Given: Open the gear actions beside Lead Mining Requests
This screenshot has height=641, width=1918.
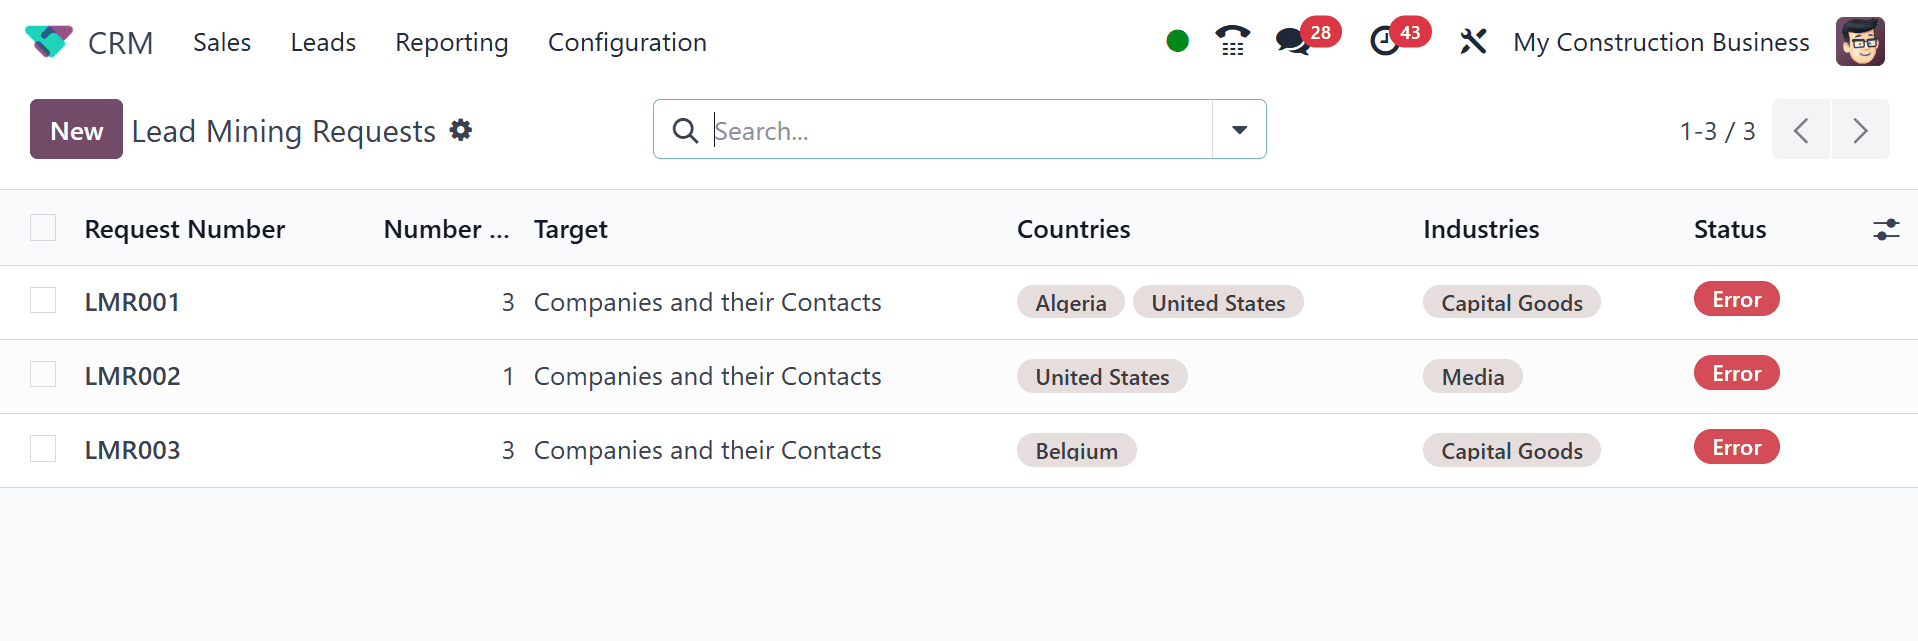Looking at the screenshot, I should (x=461, y=130).
